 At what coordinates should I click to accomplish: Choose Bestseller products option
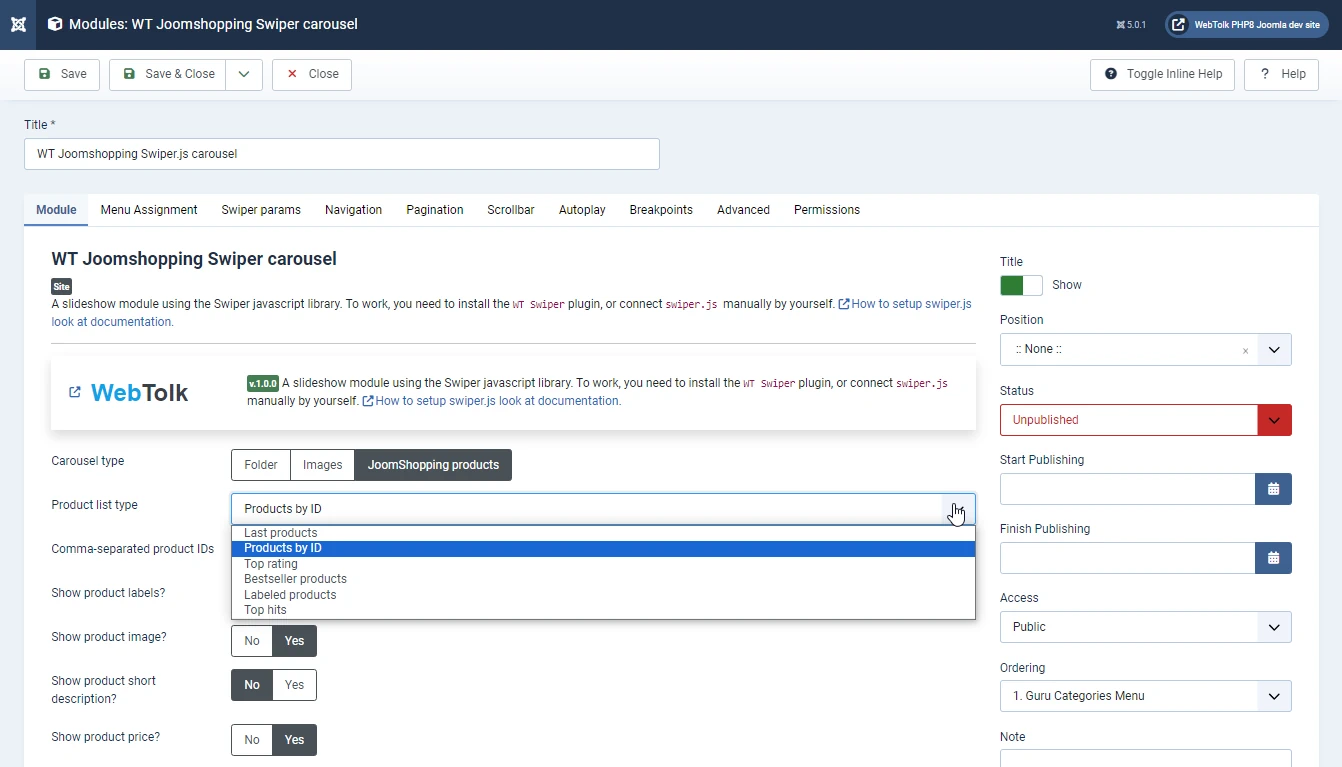click(x=603, y=579)
